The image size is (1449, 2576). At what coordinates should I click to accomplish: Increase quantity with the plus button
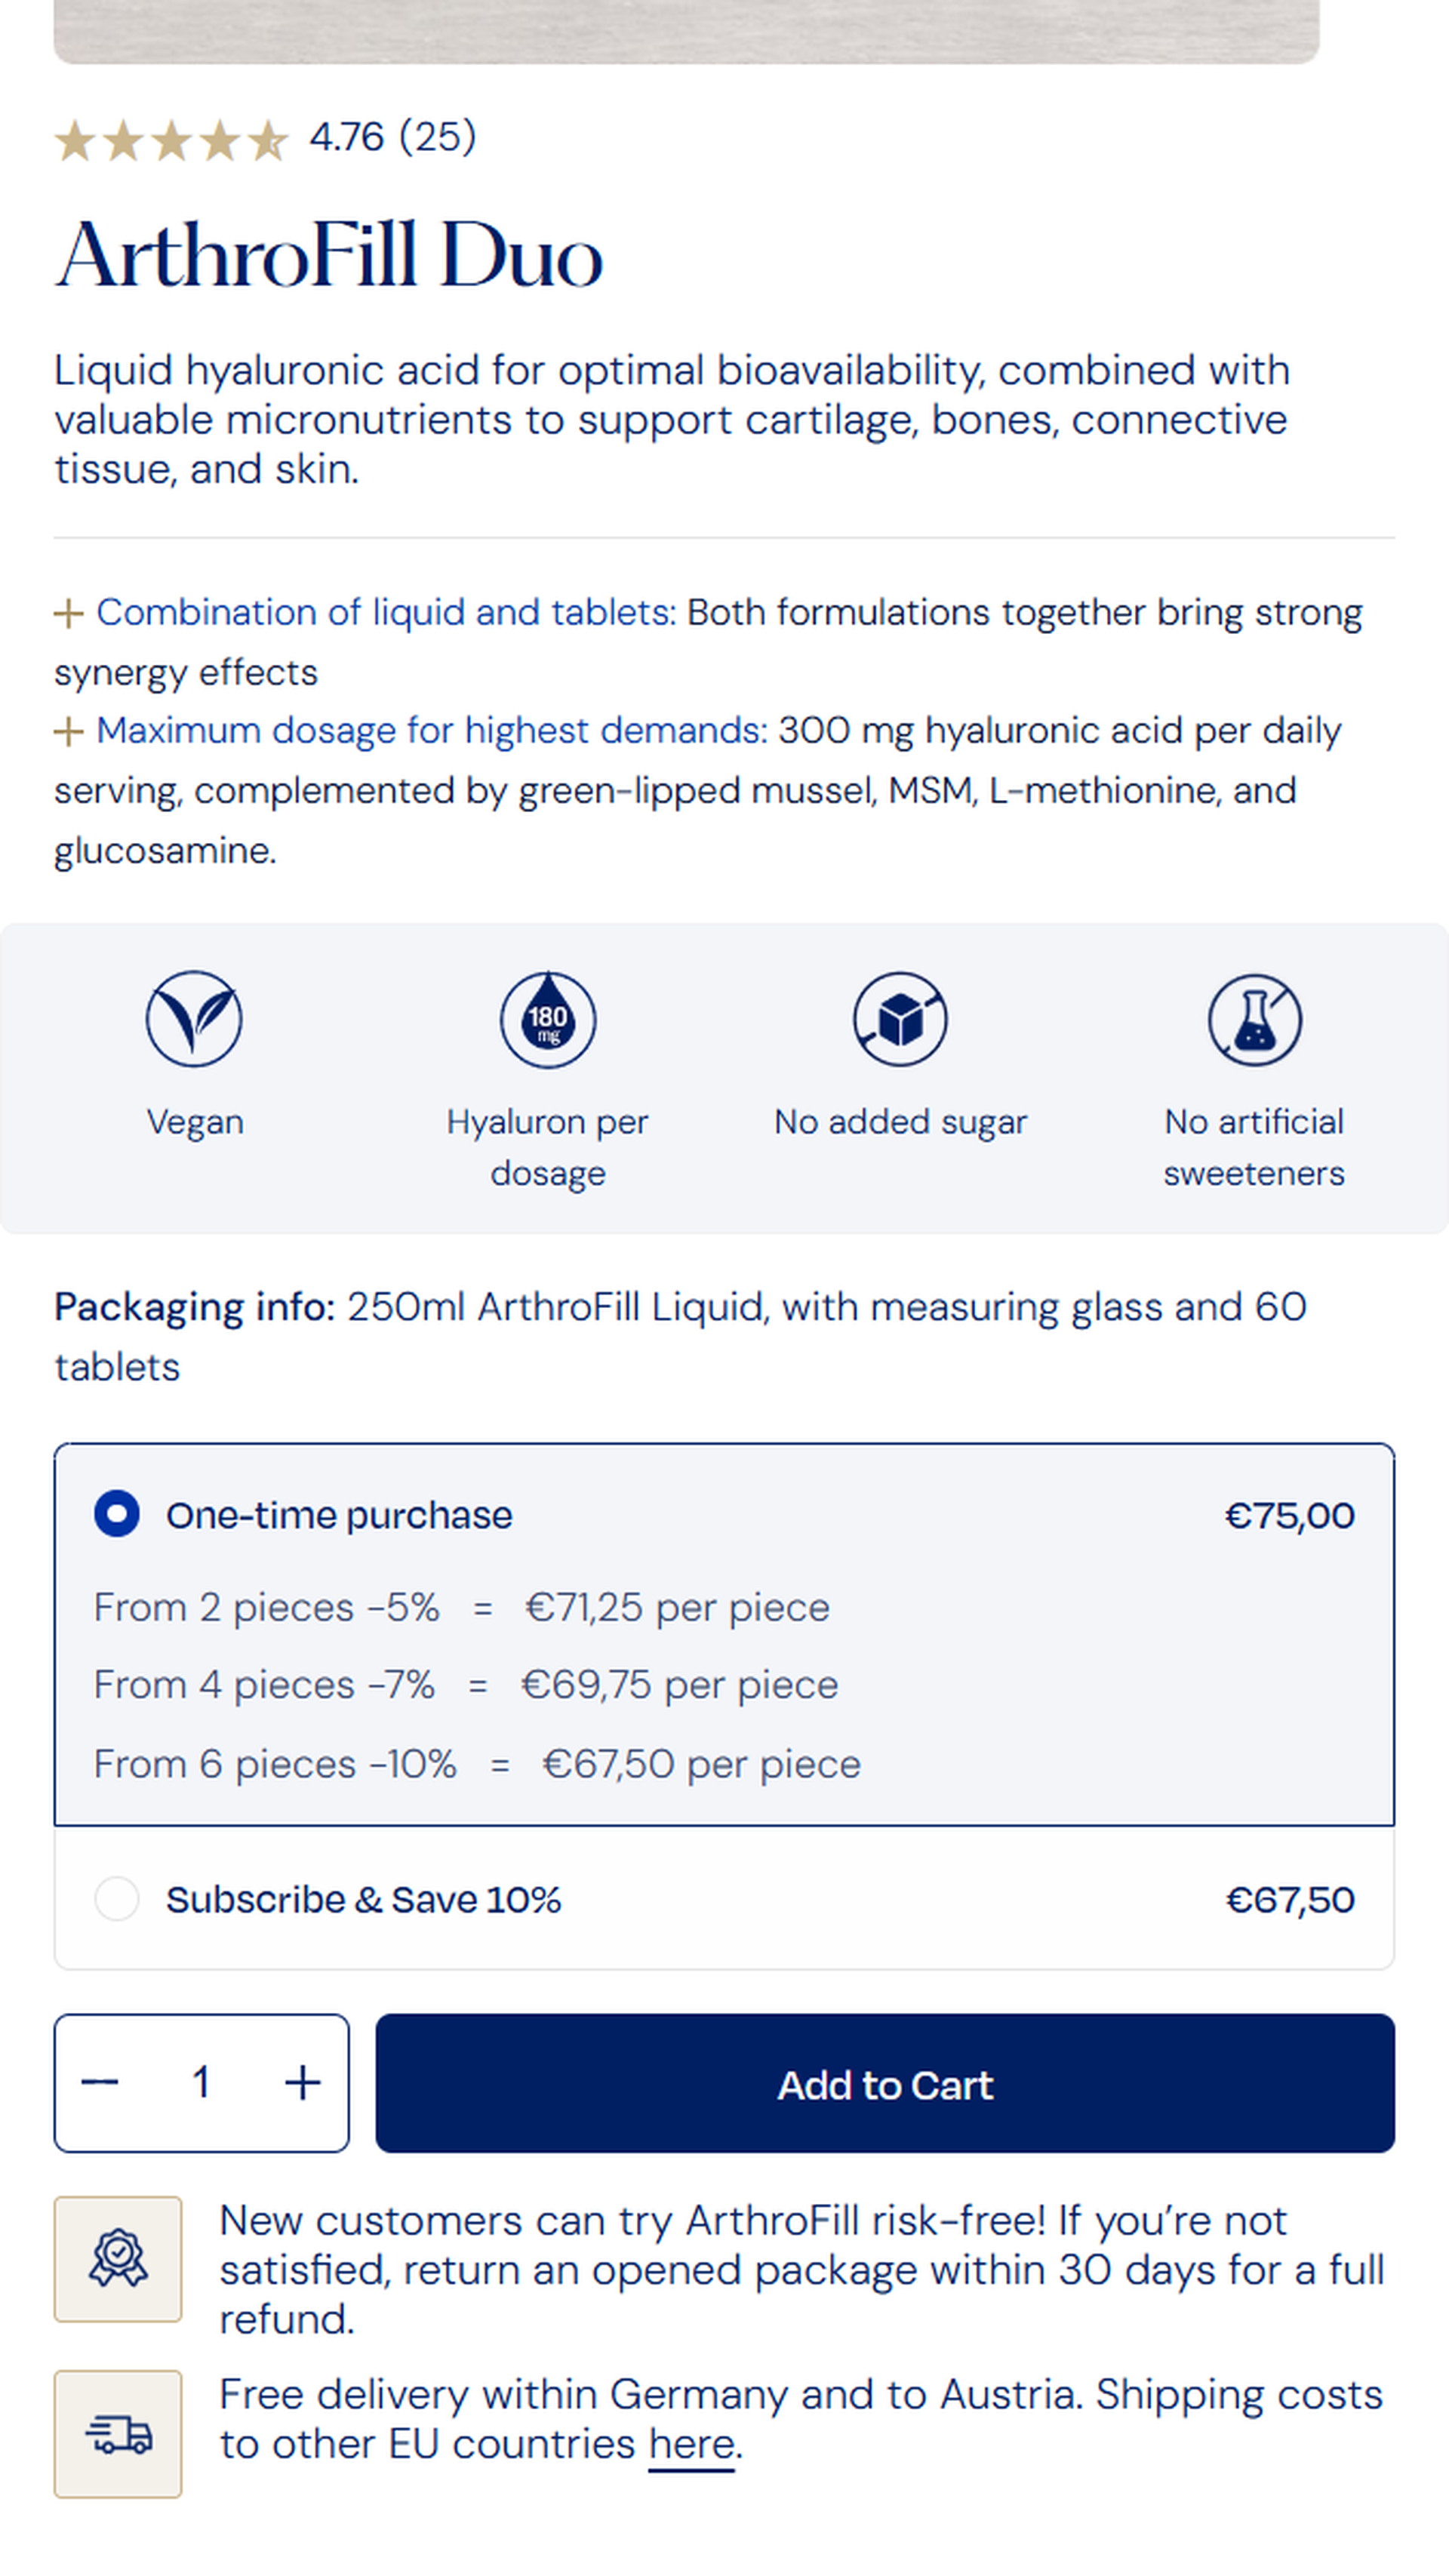pos(302,2083)
